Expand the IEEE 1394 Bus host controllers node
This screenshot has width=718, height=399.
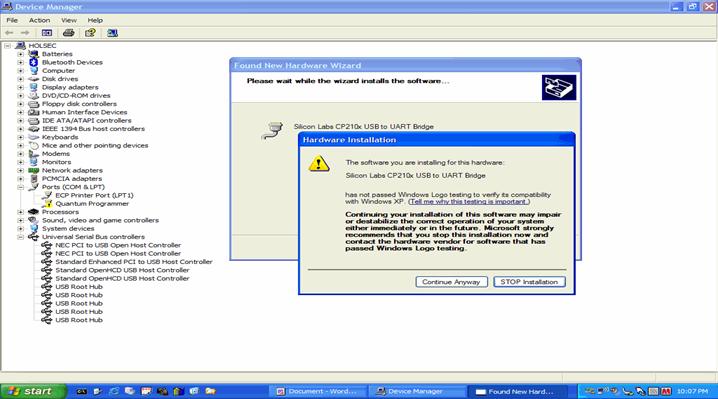pyautogui.click(x=20, y=129)
